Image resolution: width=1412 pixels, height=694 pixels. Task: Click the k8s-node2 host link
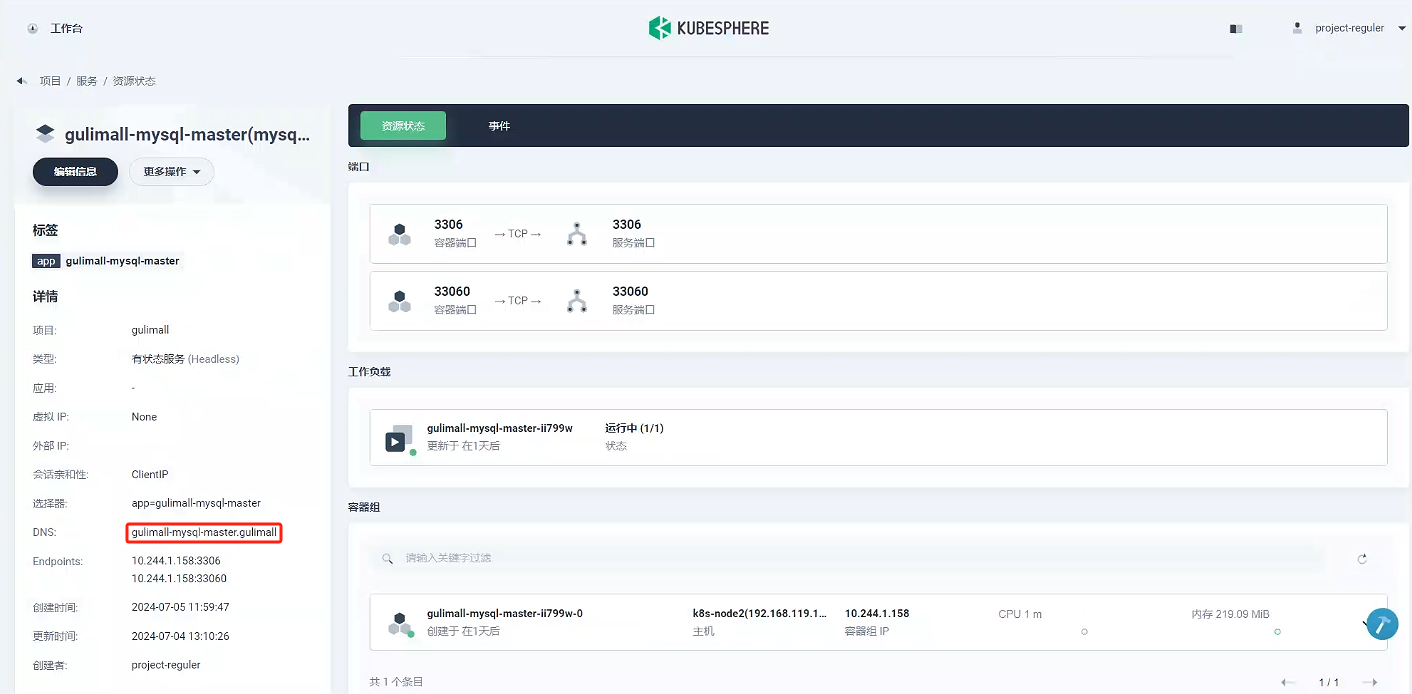click(760, 613)
